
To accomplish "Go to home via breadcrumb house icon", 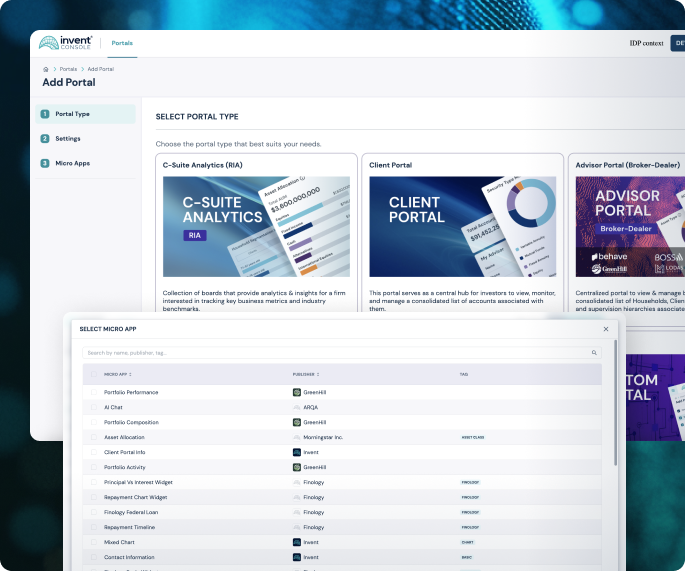I will [x=45, y=69].
